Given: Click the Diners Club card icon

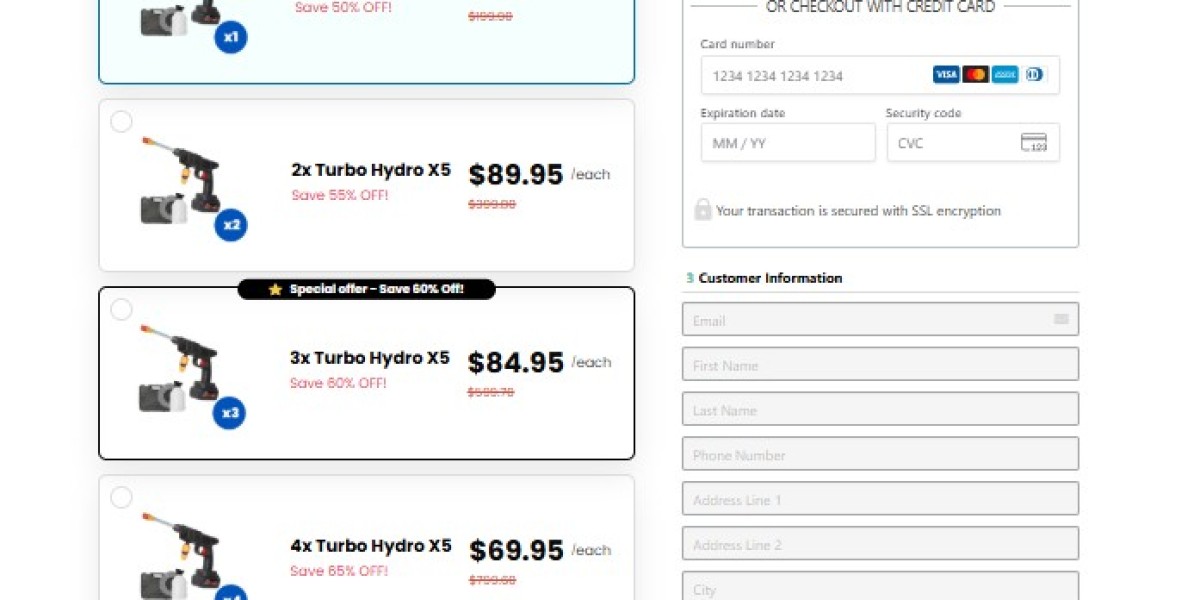Looking at the screenshot, I should coord(1033,74).
